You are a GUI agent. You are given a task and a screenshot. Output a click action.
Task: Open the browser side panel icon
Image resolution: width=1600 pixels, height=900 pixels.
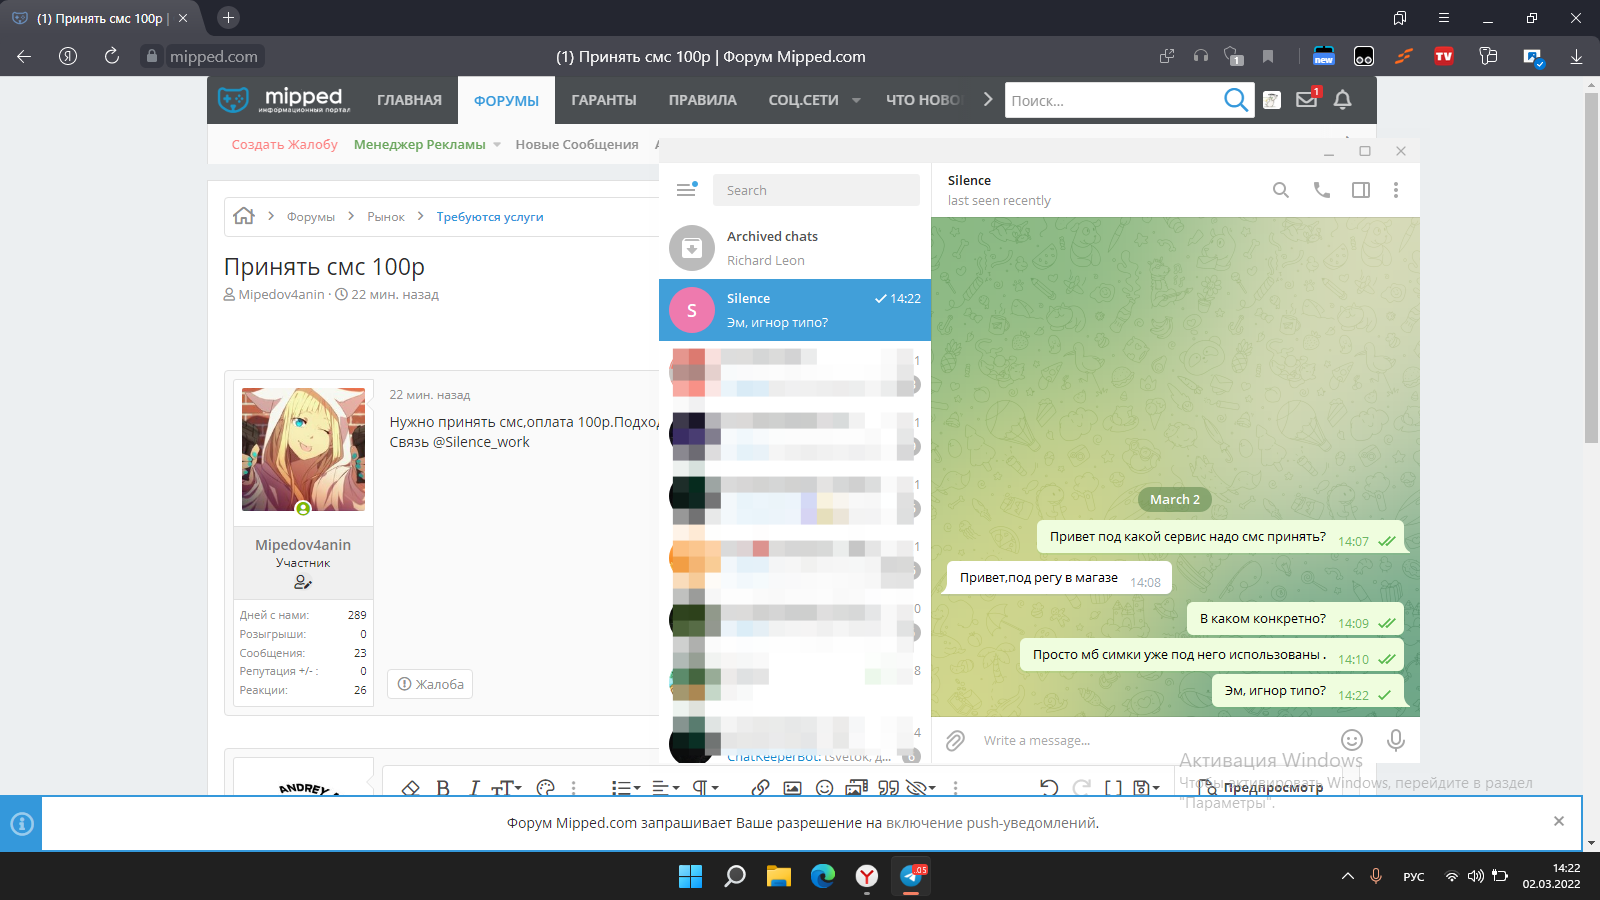(1400, 18)
